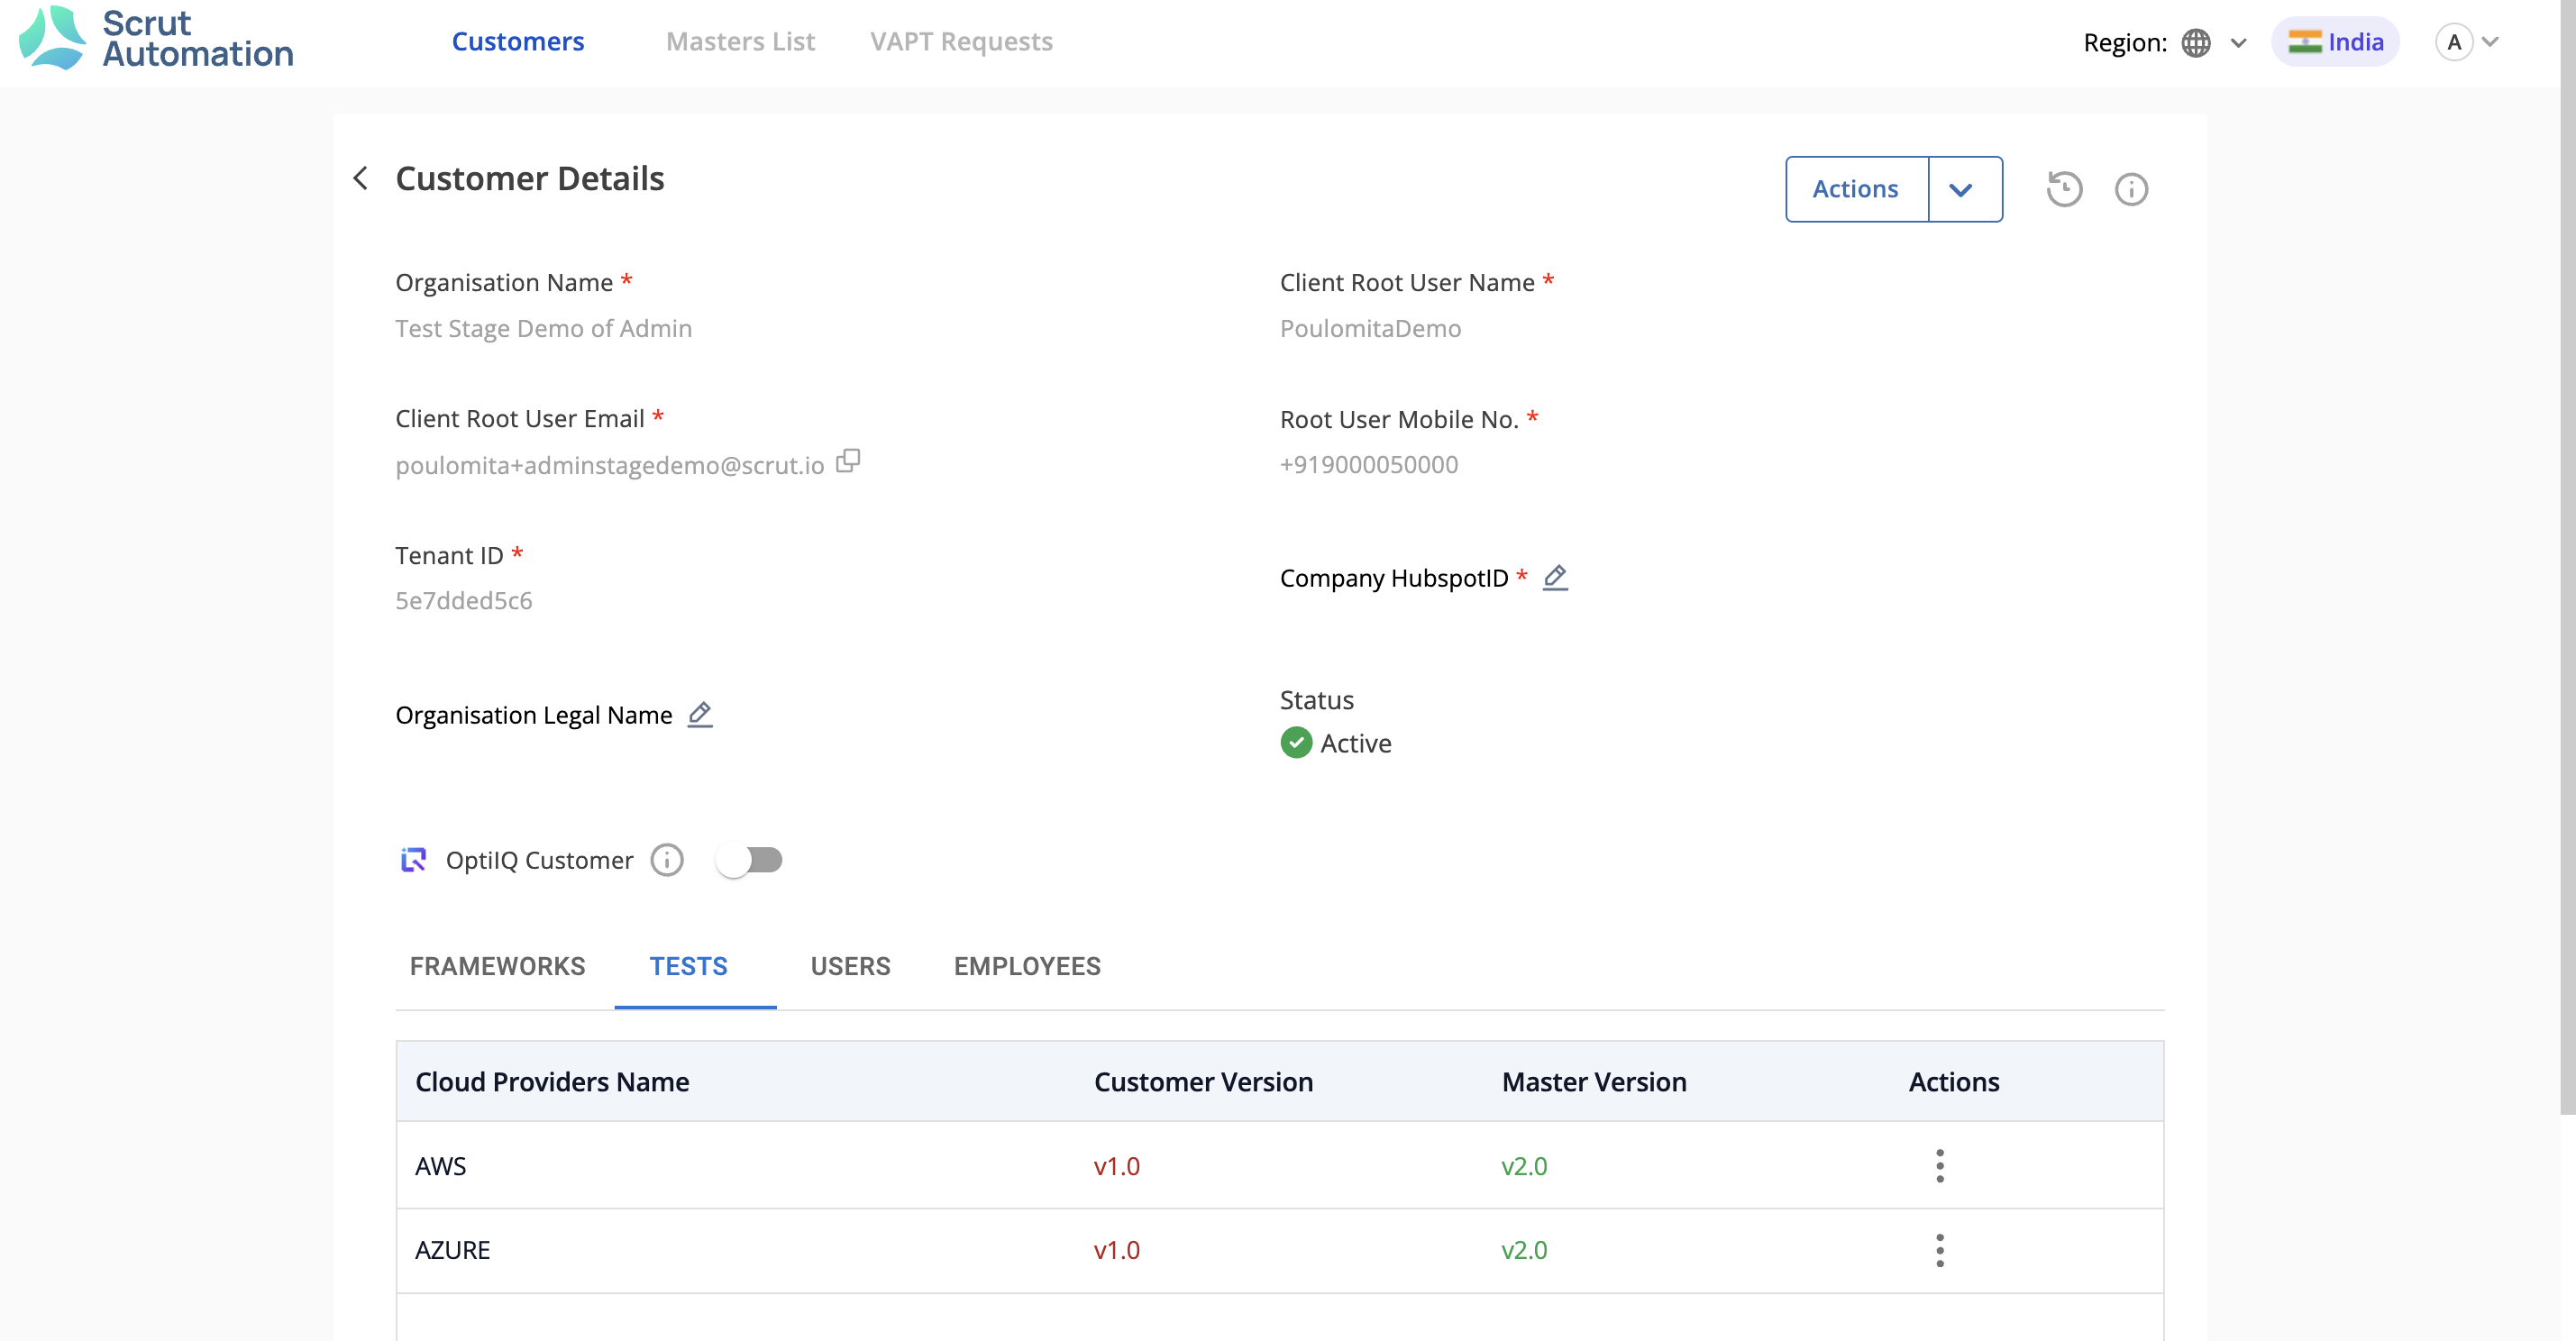The width and height of the screenshot is (2576, 1341).
Task: Switch to the FRAMEWORKS tab
Action: pyautogui.click(x=497, y=966)
